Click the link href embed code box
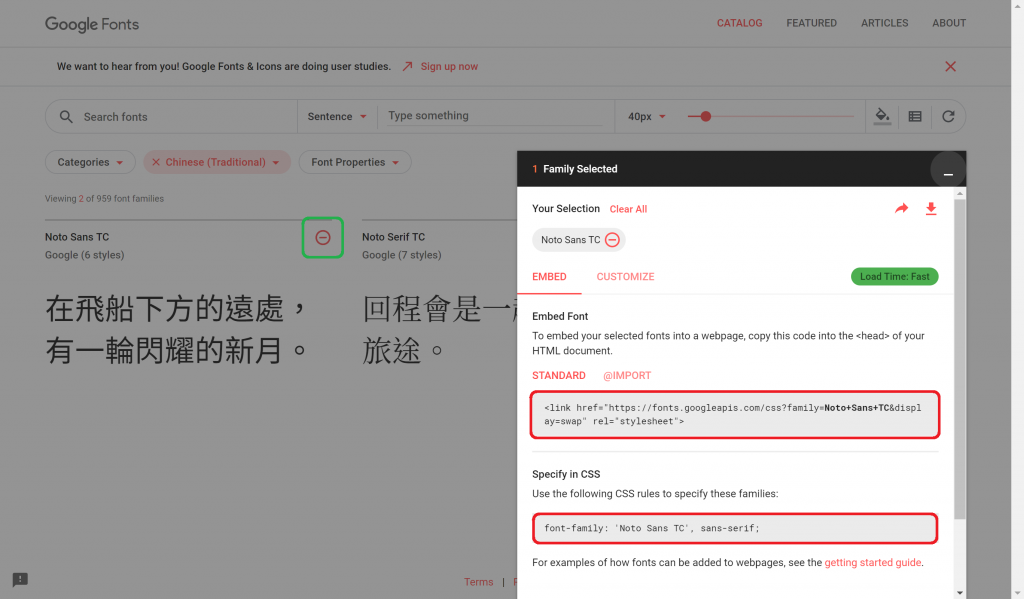Screen dimensions: 1024x599 click(735, 415)
